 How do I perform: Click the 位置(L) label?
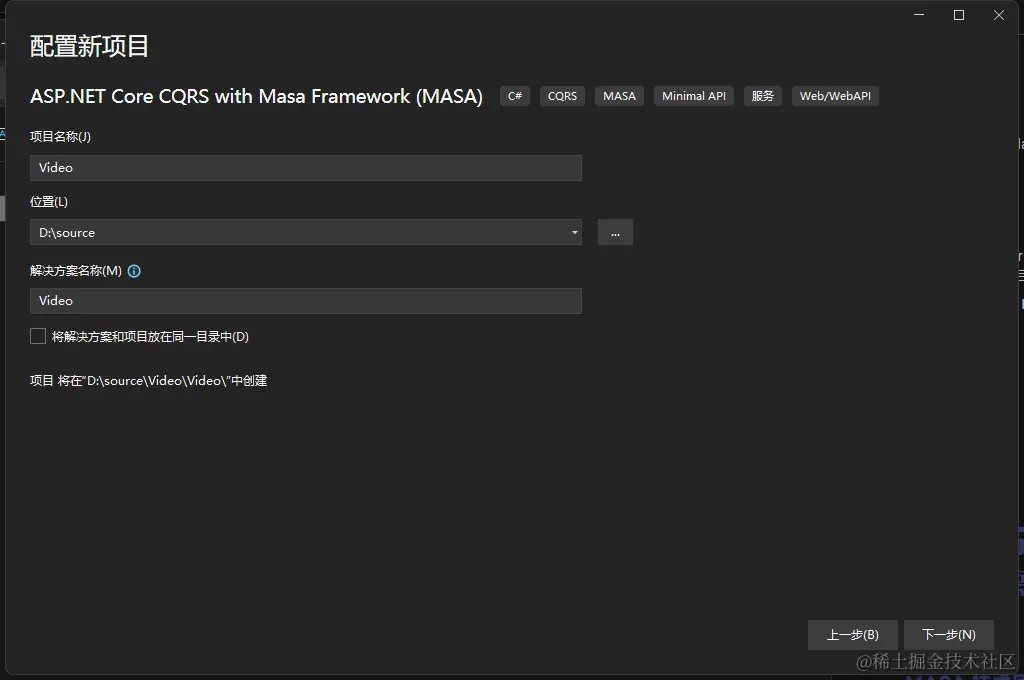pos(49,202)
